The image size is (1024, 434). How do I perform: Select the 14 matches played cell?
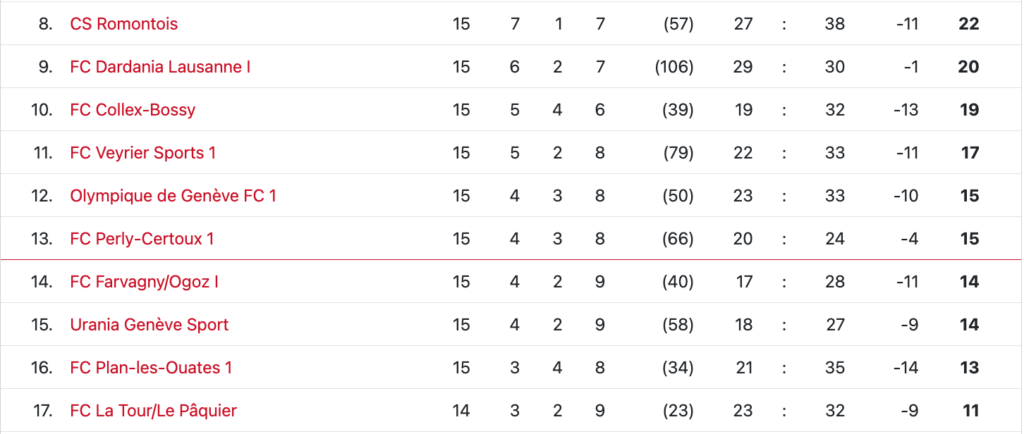[461, 411]
